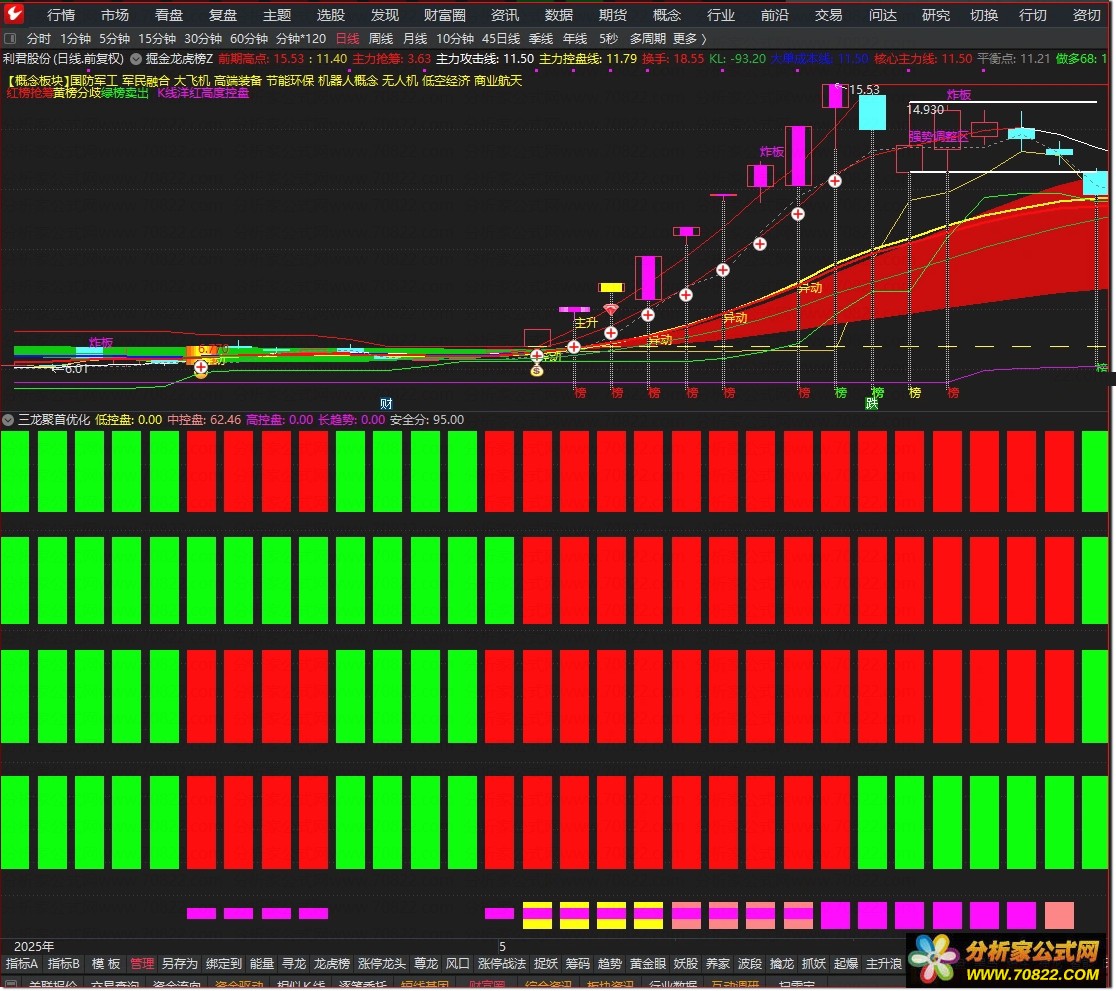Switch to the 5分钟 timeframe
Image resolution: width=1116 pixels, height=991 pixels.
click(x=115, y=38)
